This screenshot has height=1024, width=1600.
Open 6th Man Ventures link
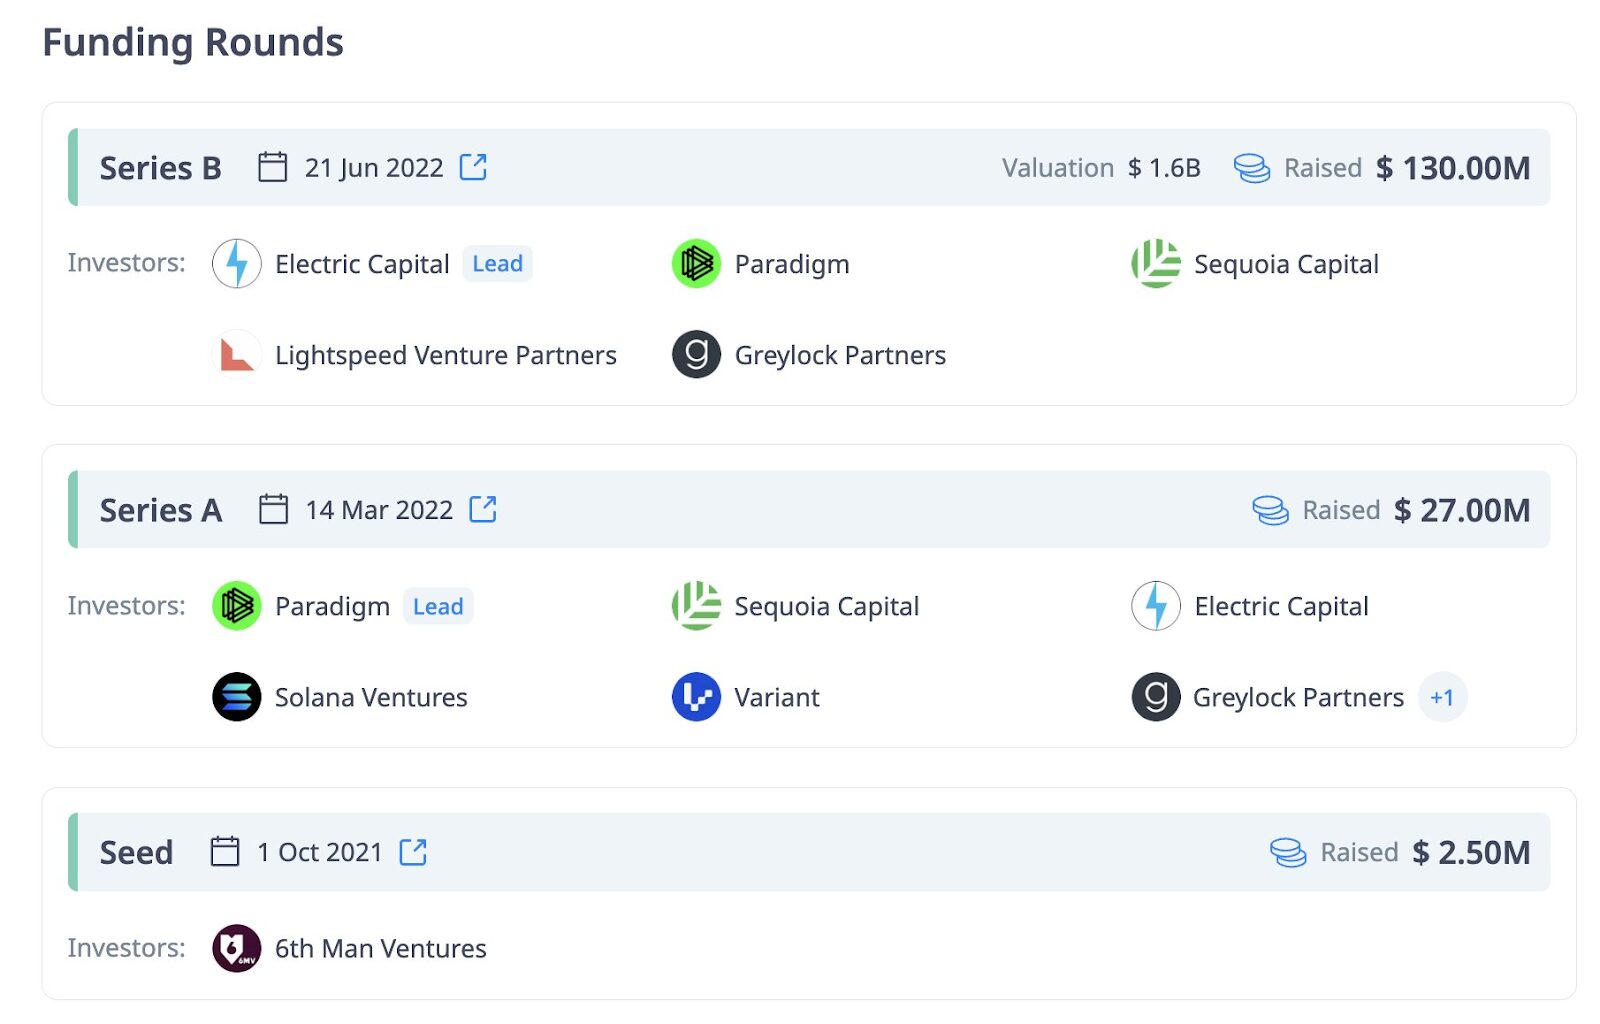coord(381,948)
